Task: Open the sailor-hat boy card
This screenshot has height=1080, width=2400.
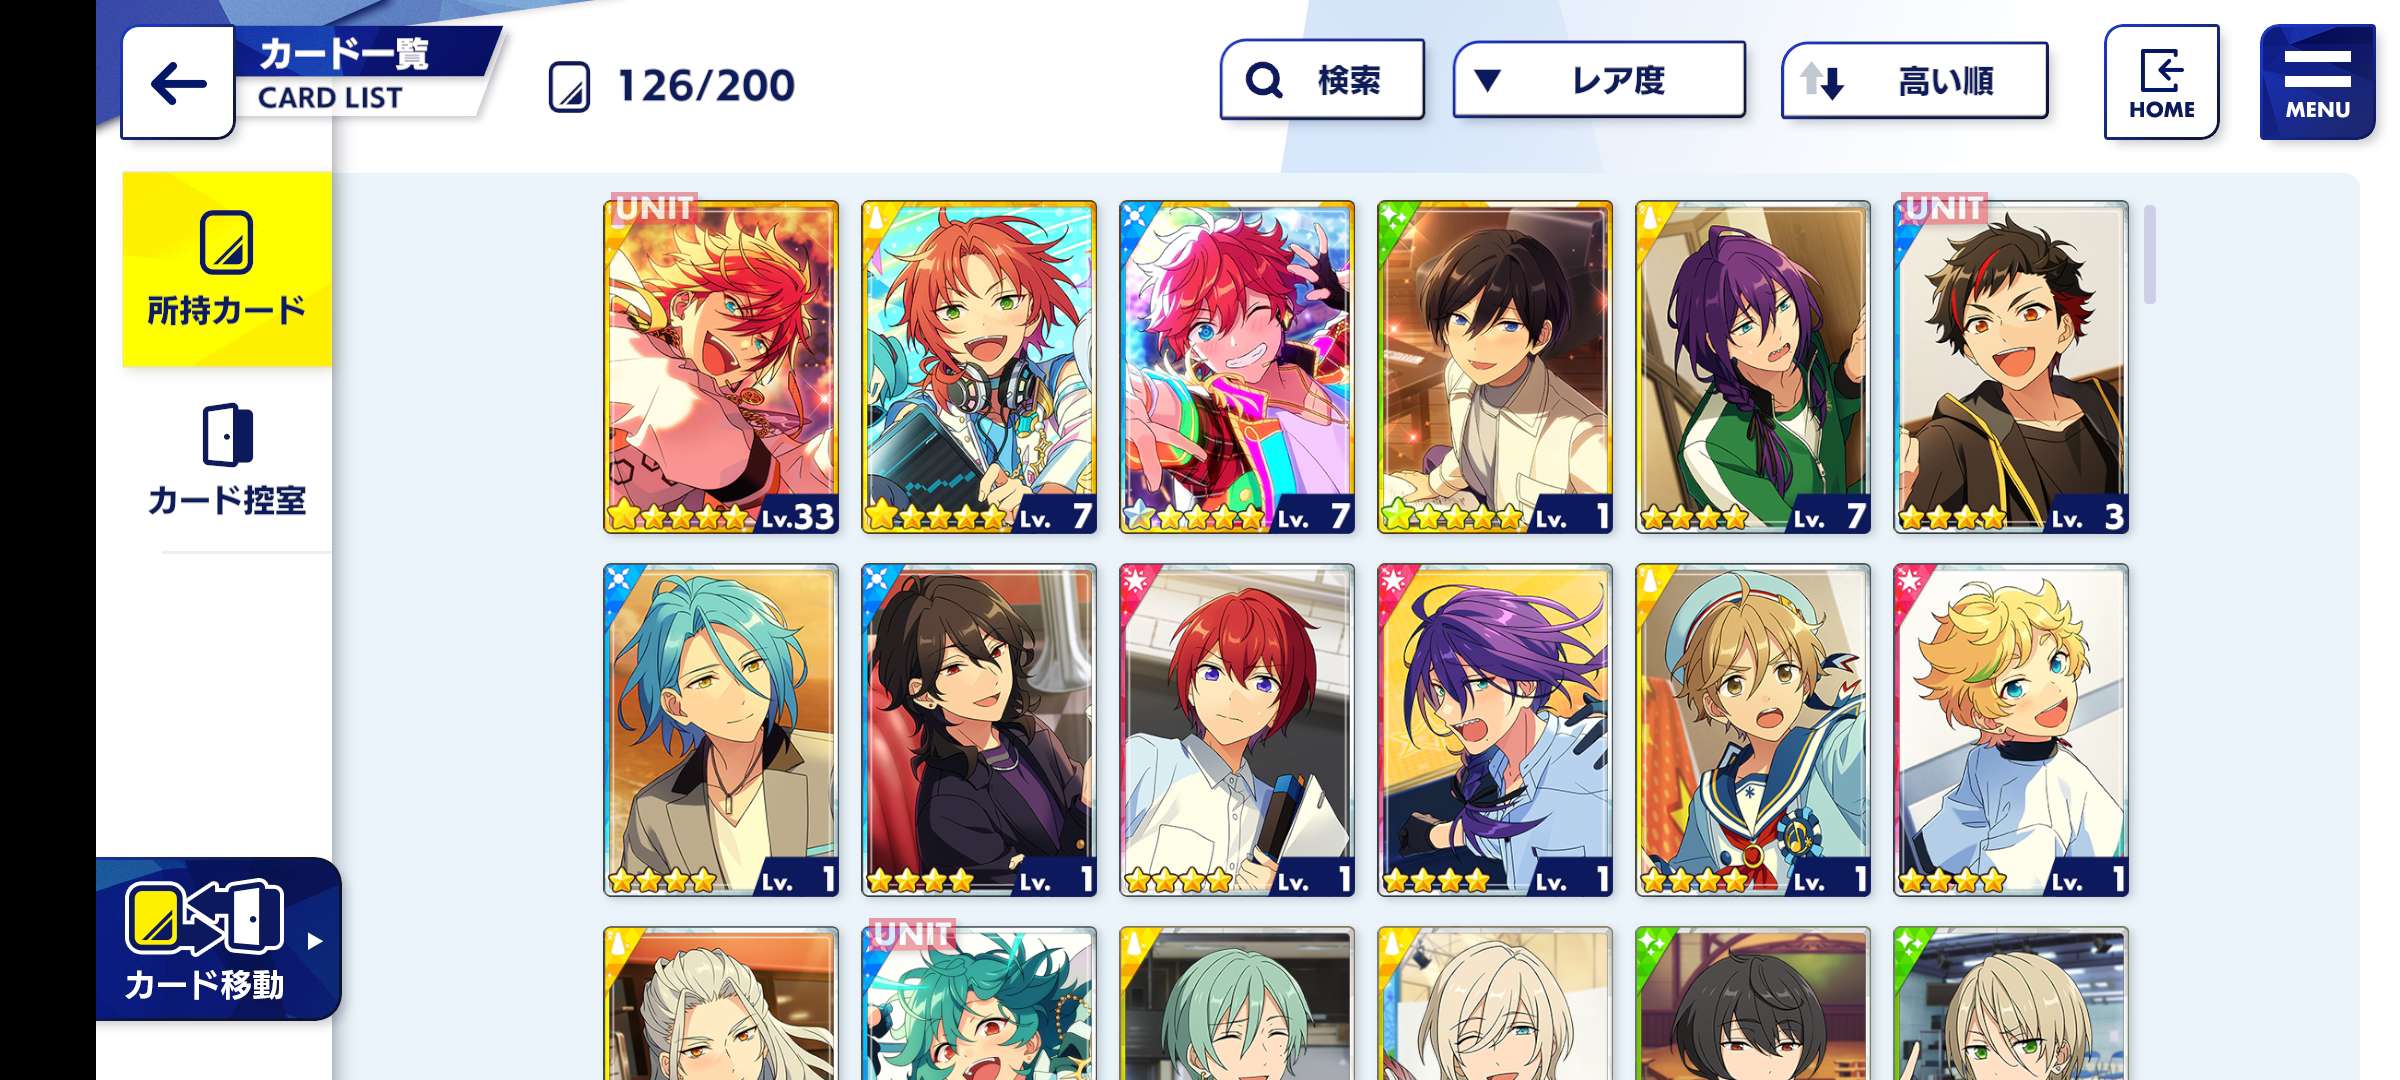Action: point(1753,730)
